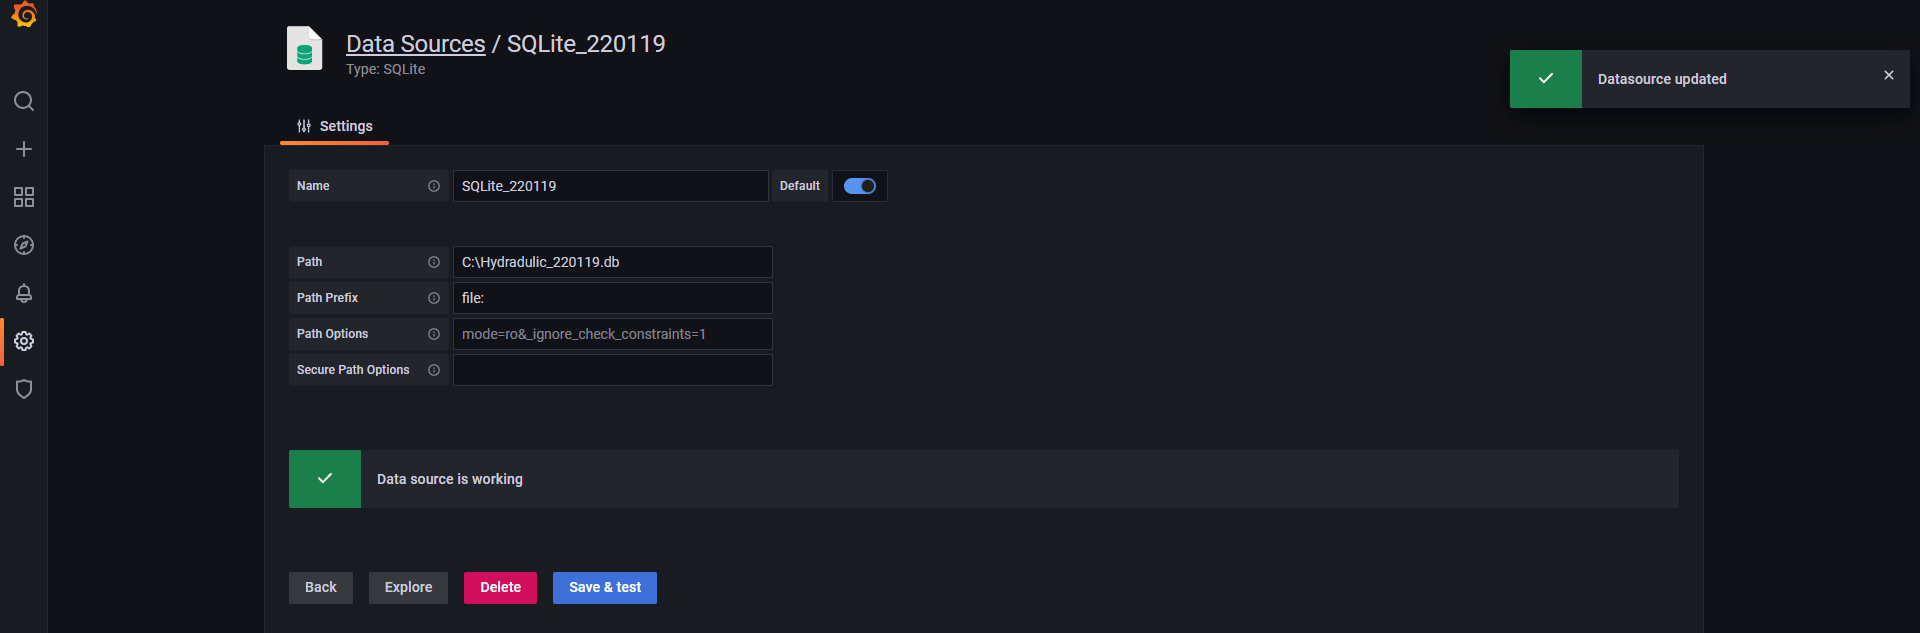Open the Grafana home logo
Viewport: 1920px width, 633px height.
tap(24, 14)
